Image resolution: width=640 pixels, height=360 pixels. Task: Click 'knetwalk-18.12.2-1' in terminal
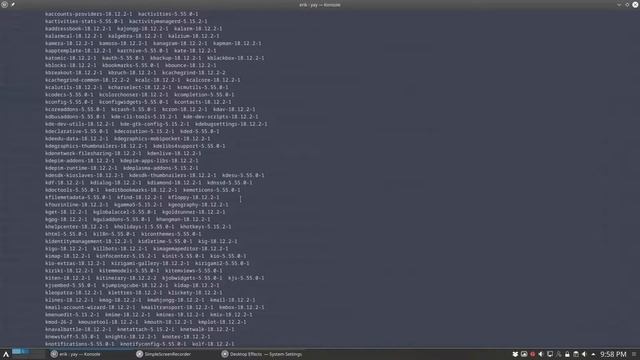[x=207, y=329]
